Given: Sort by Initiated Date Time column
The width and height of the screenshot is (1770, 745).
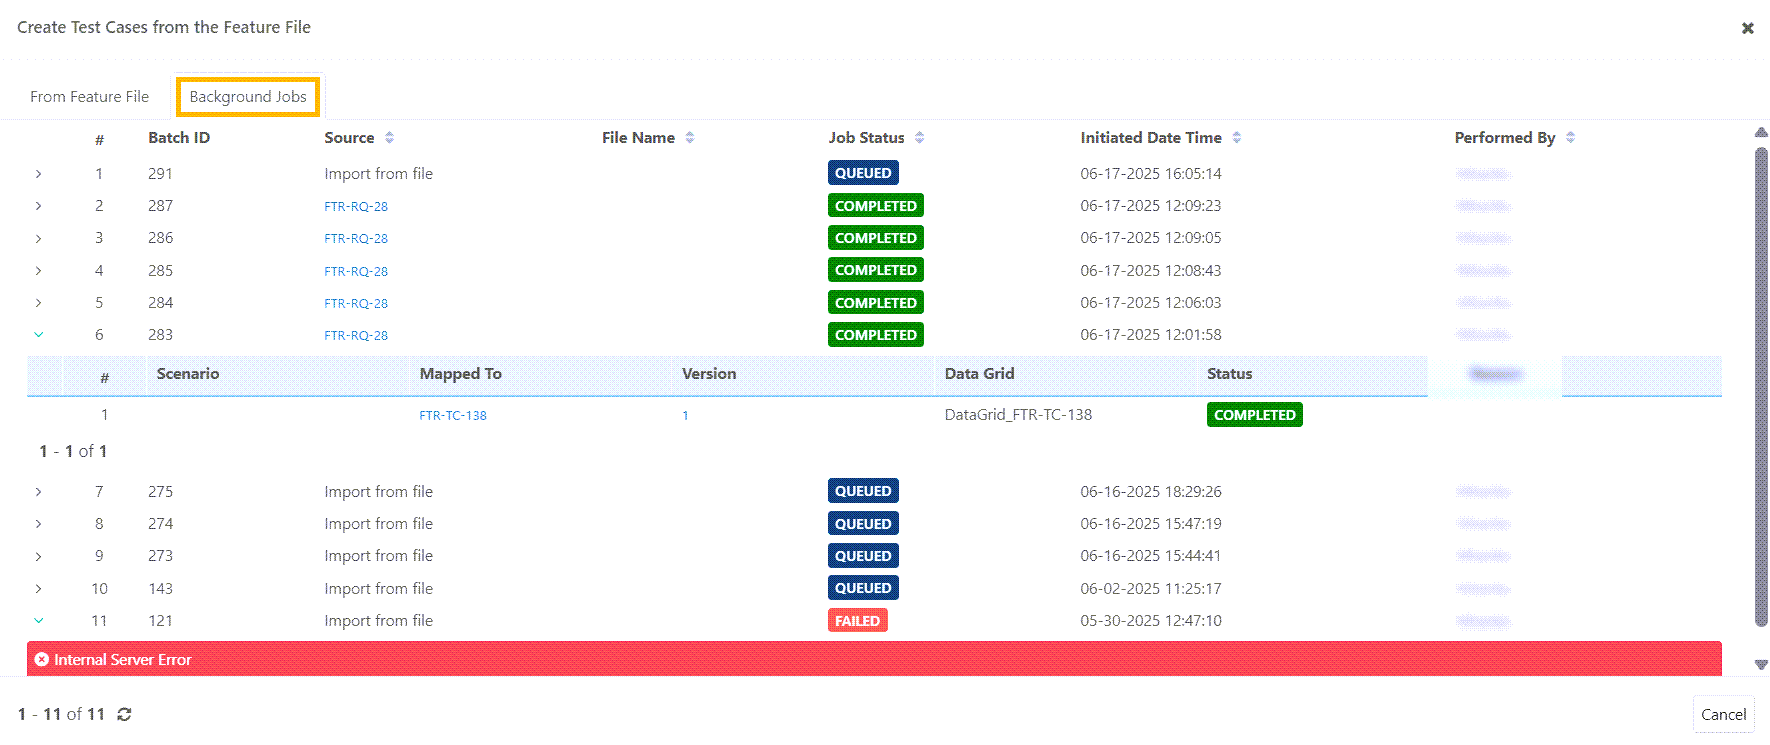Looking at the screenshot, I should 1237,138.
